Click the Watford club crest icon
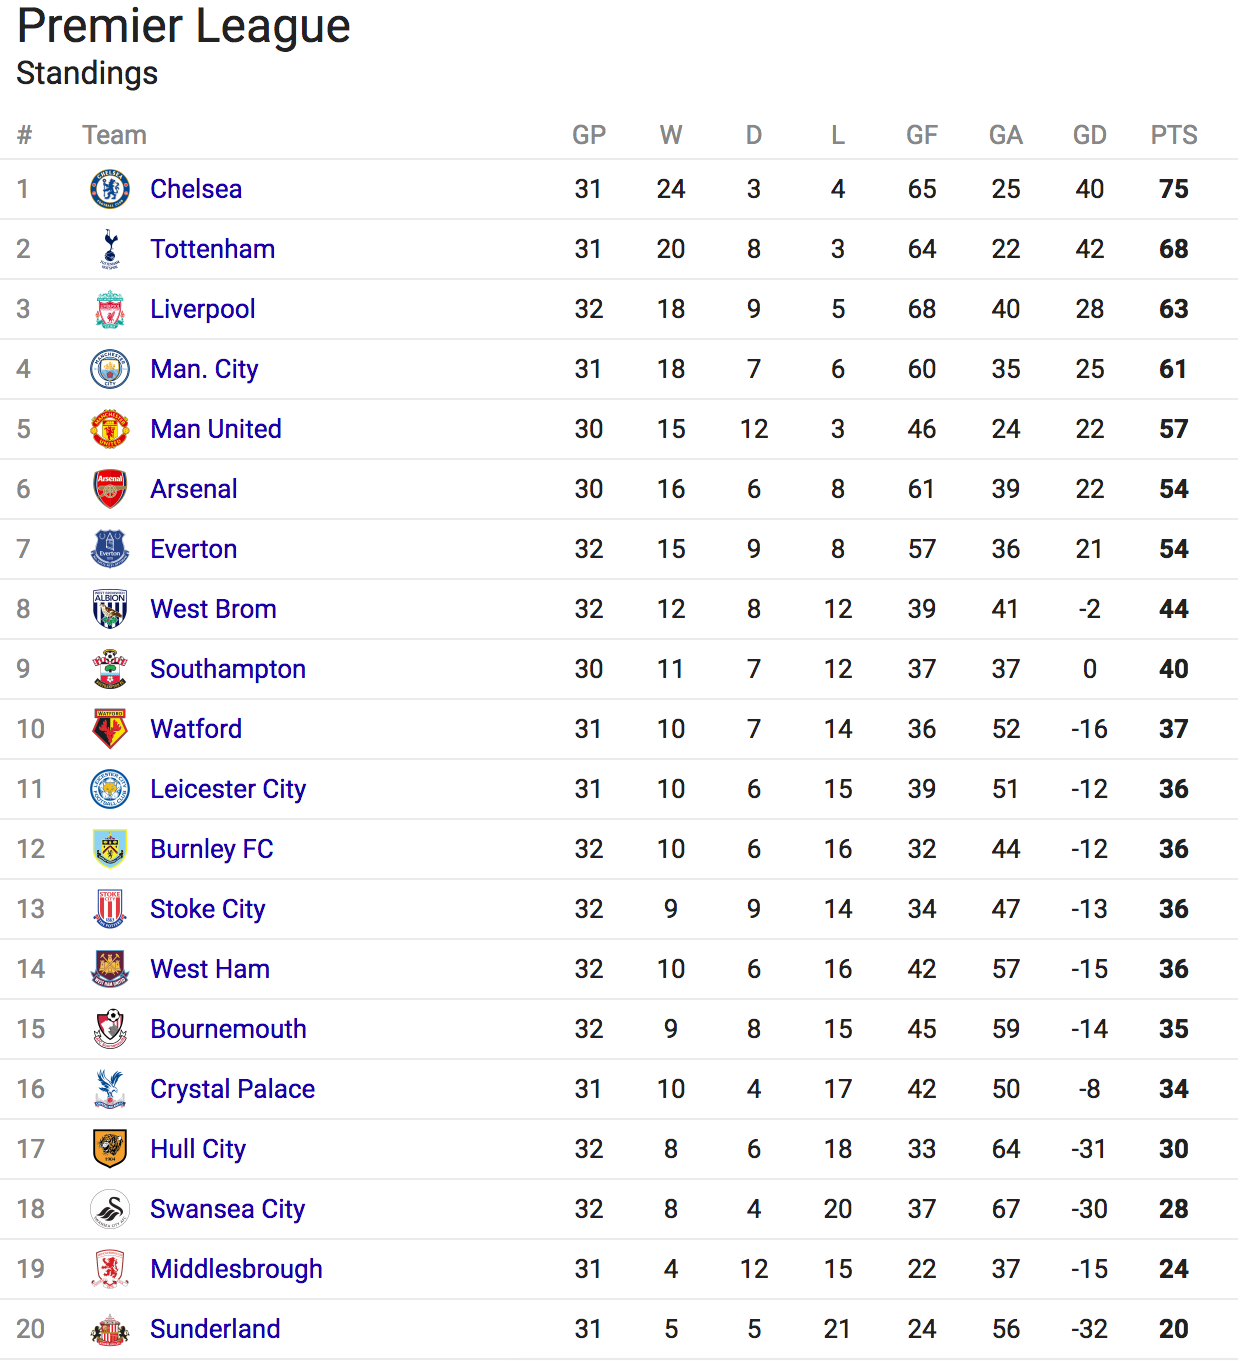1238x1362 pixels. coord(110,729)
